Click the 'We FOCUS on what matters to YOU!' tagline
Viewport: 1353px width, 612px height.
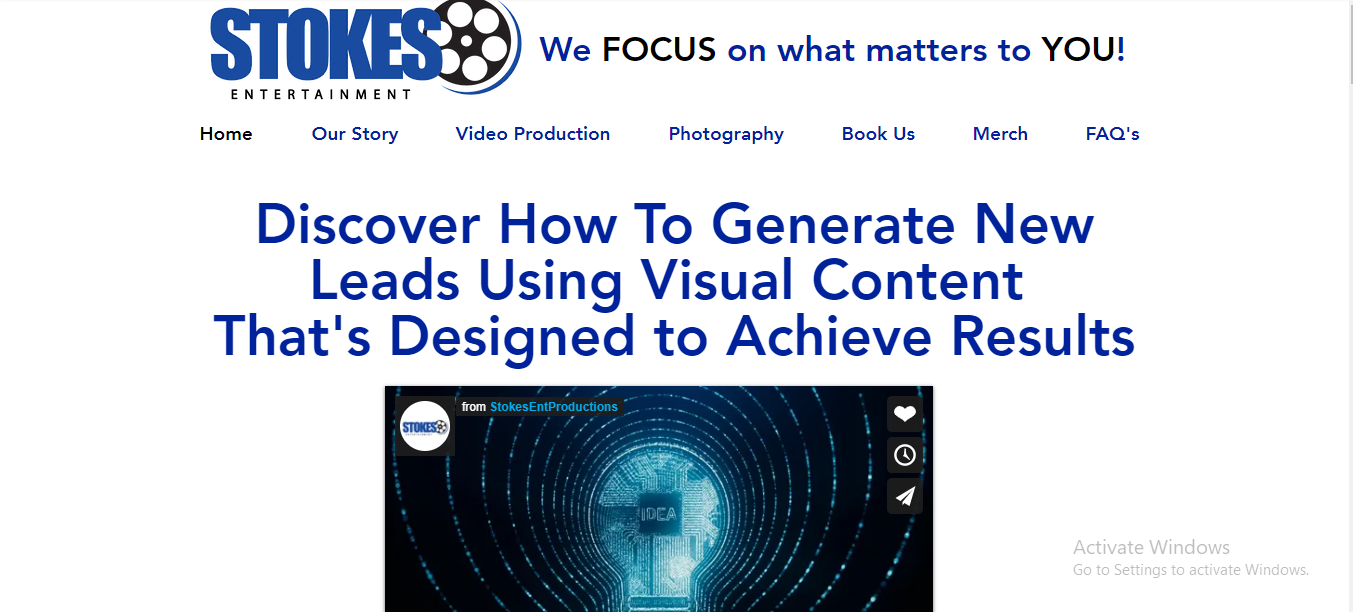(833, 49)
